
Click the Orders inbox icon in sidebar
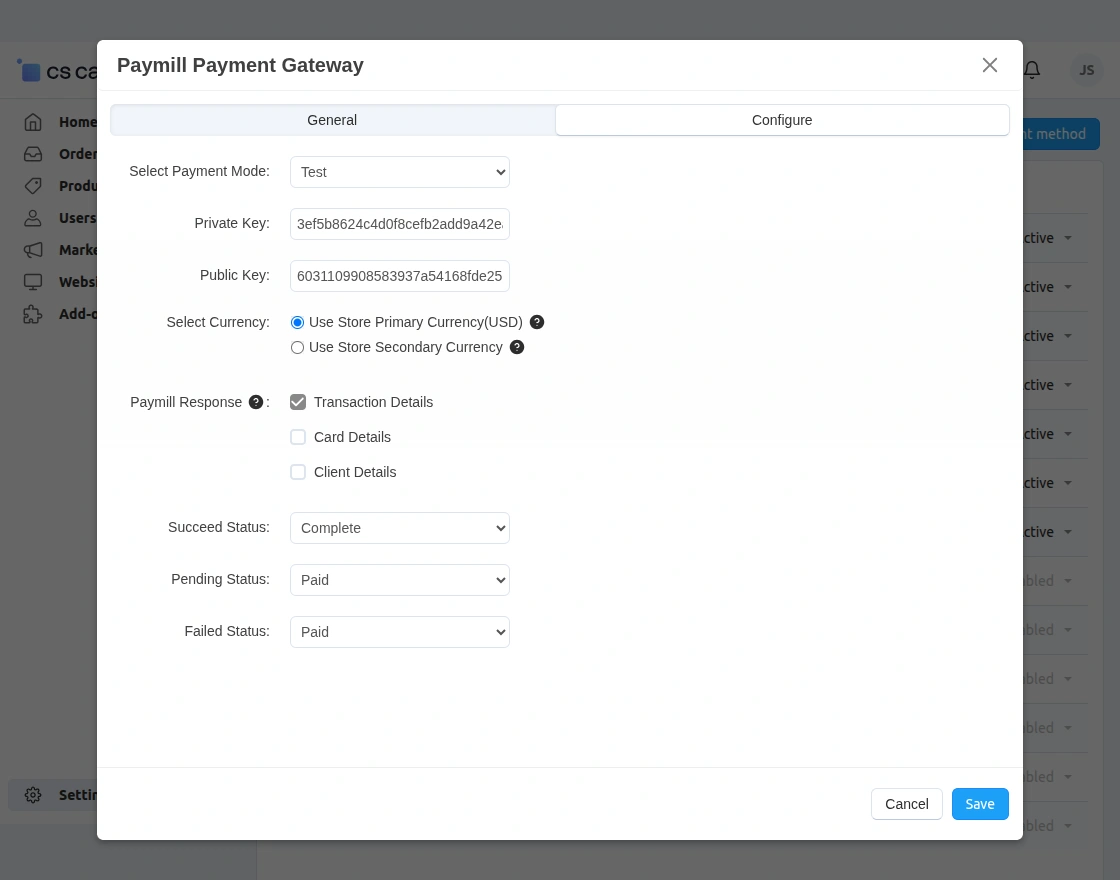click(33, 154)
